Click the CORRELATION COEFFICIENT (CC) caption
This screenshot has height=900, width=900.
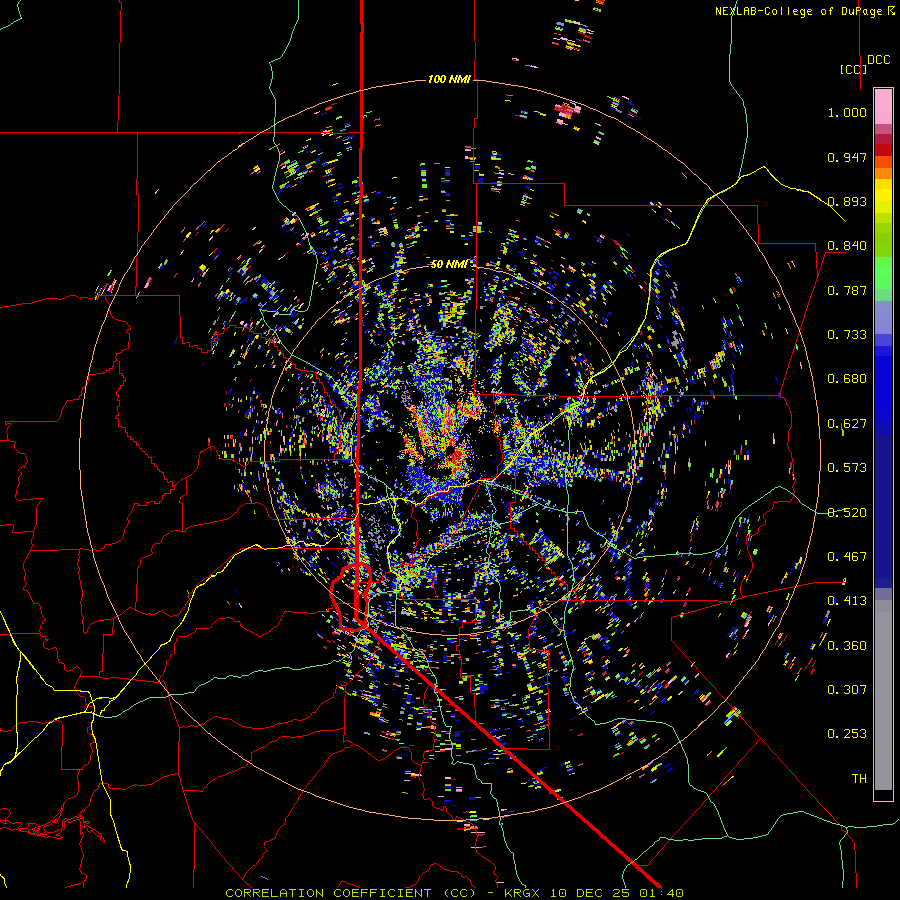[350, 893]
